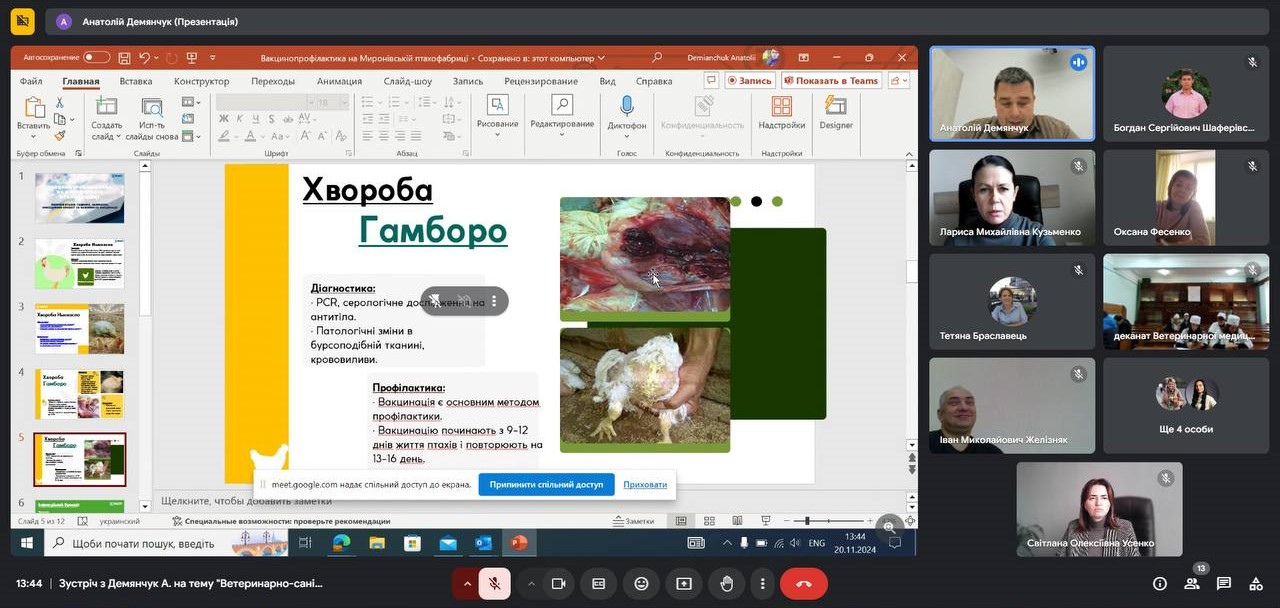This screenshot has width=1280, height=608.
Task: Cut selection with the scissors icon
Action: pos(60,102)
